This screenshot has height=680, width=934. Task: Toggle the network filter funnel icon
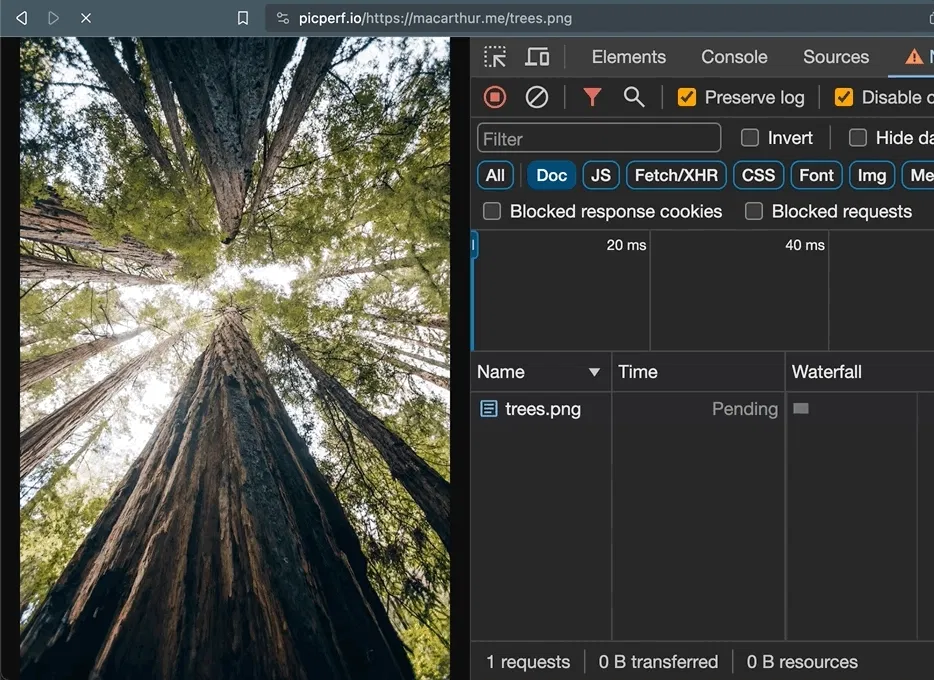[592, 97]
